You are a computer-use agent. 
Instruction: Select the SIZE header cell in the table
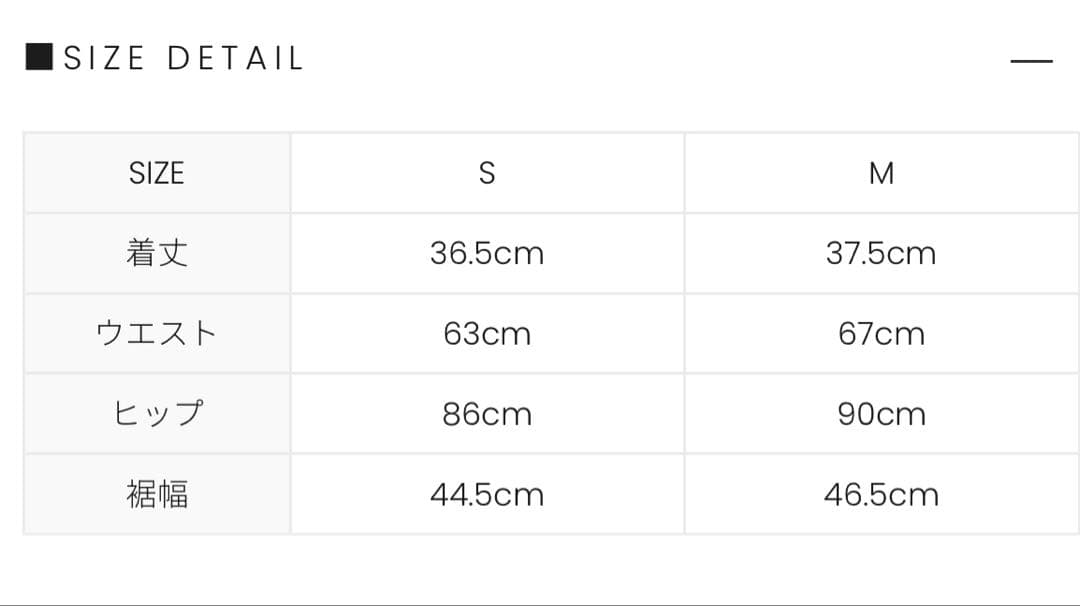pos(157,173)
